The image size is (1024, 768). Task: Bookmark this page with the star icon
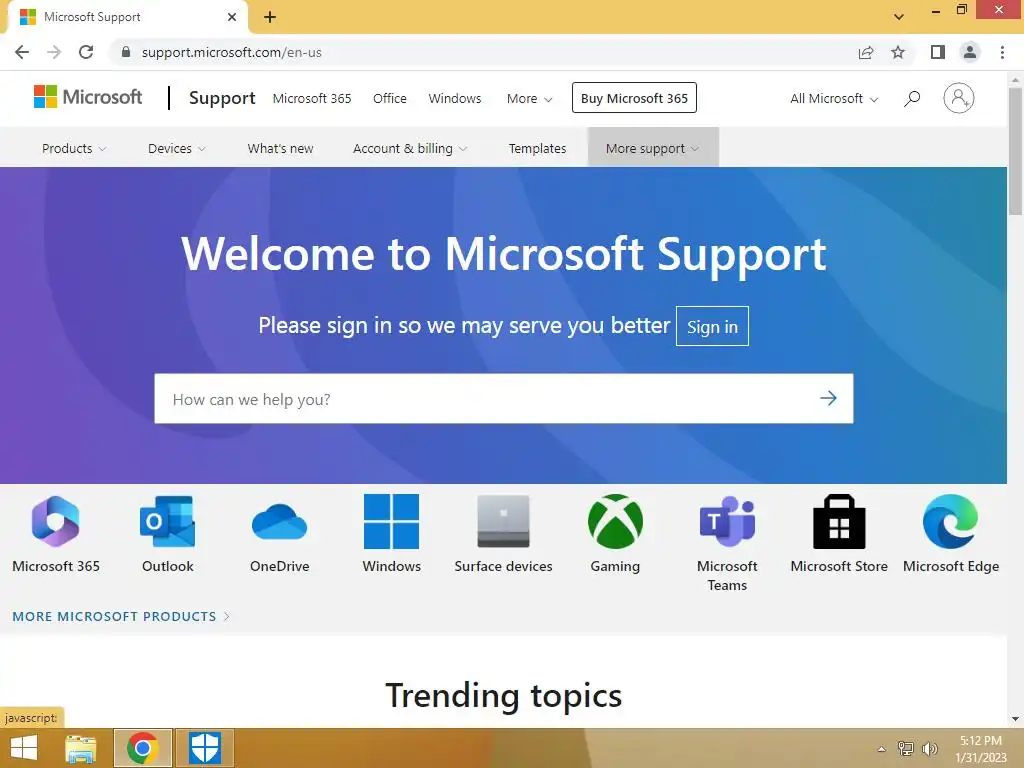point(898,52)
